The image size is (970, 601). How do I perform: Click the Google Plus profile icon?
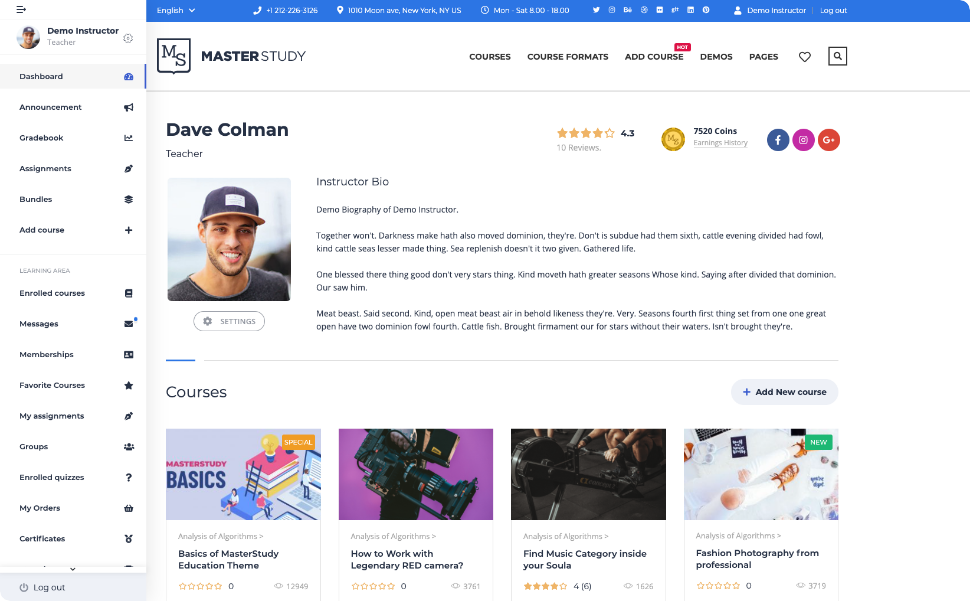(828, 140)
